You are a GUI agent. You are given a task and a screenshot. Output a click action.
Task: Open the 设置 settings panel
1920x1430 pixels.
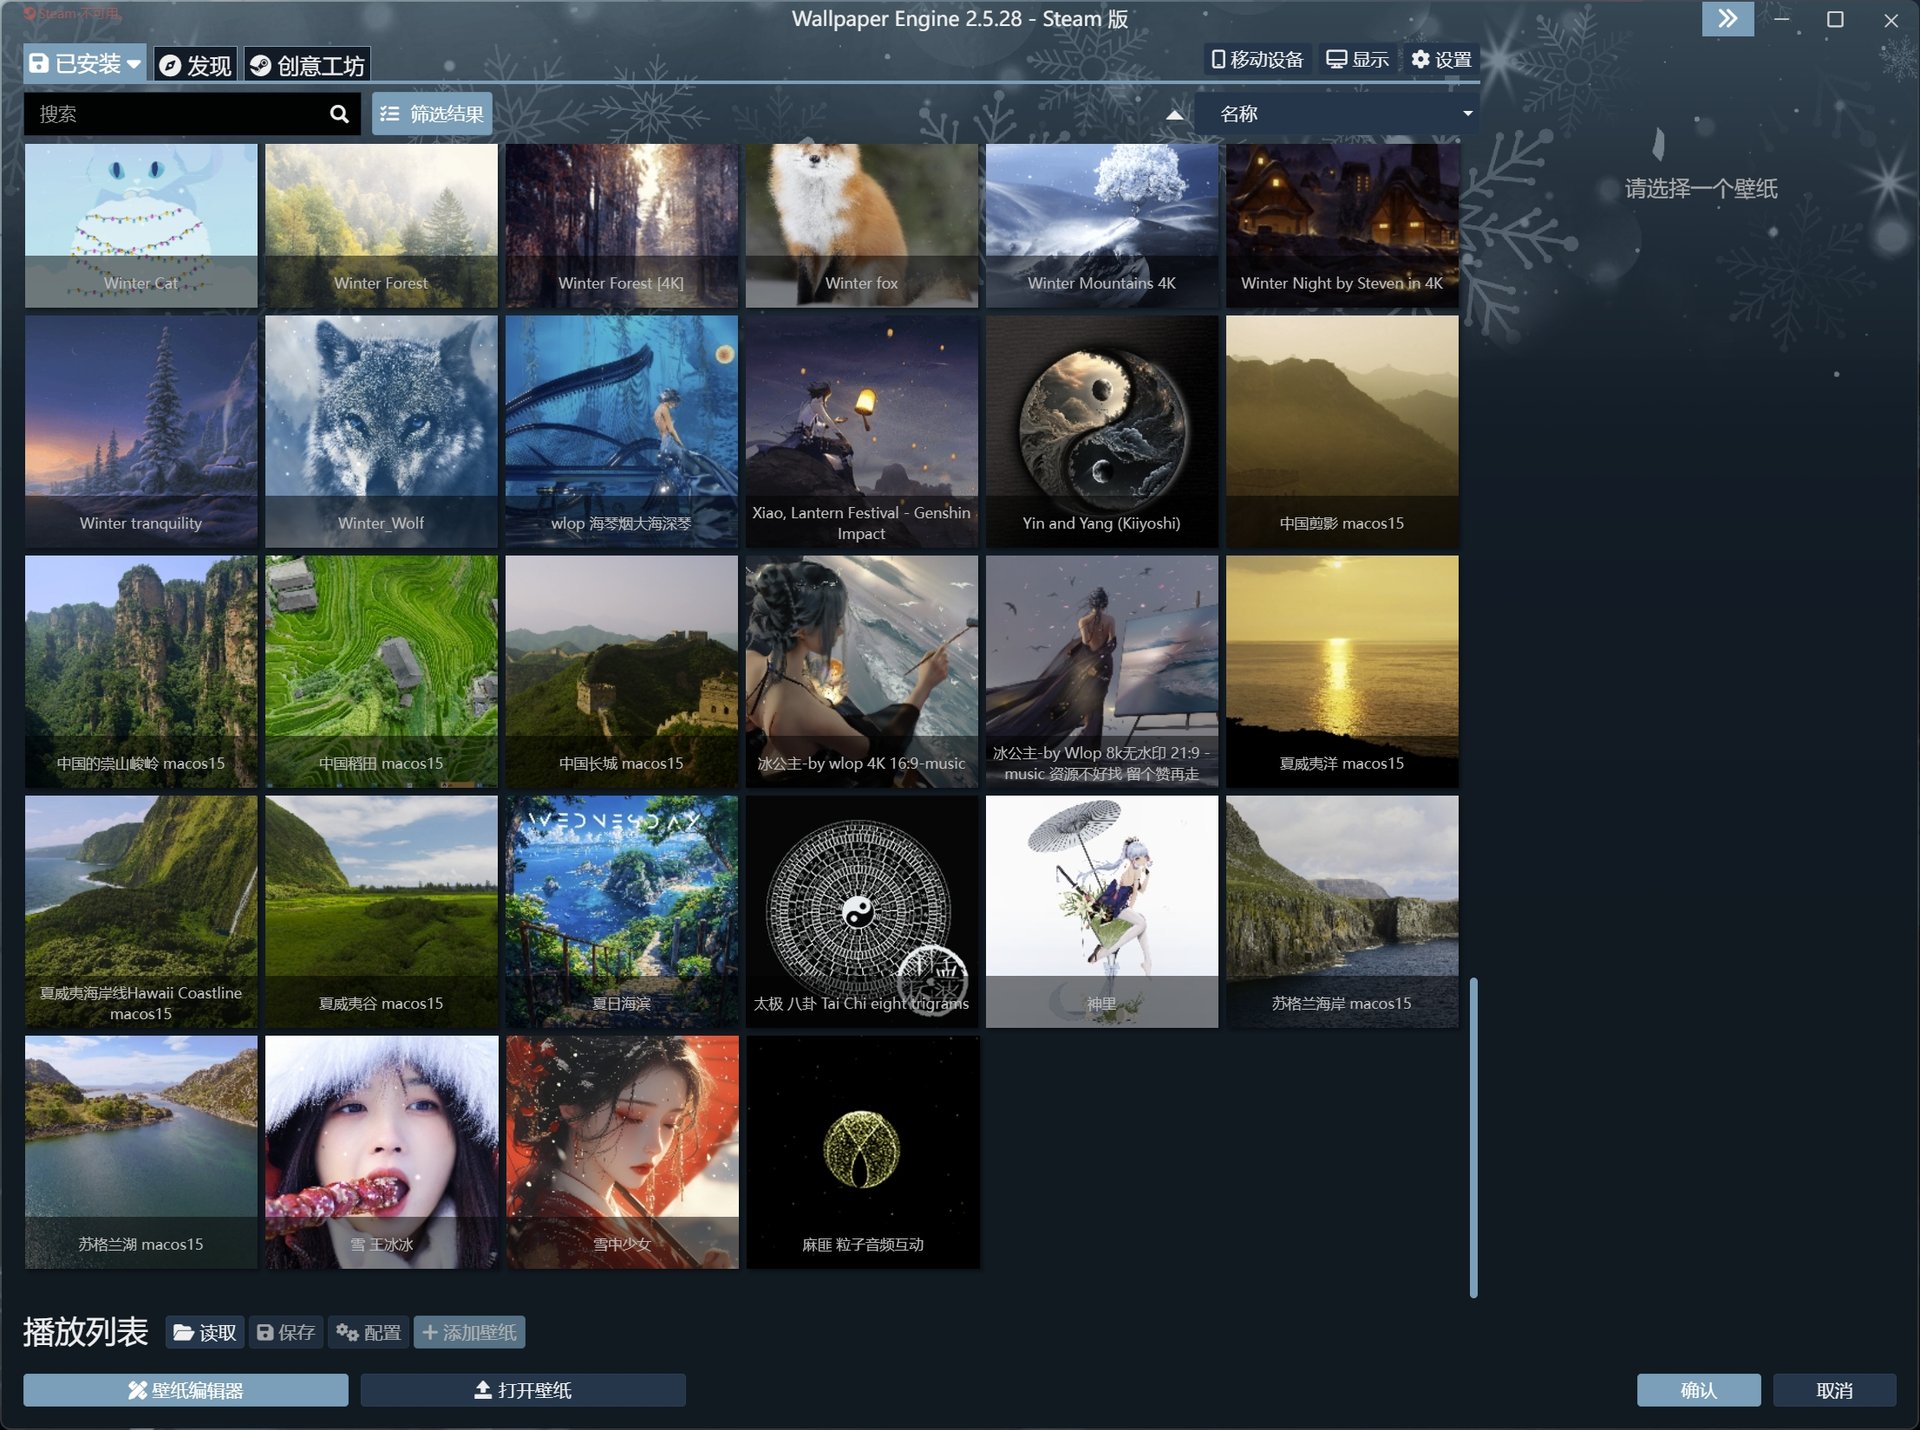click(1444, 59)
